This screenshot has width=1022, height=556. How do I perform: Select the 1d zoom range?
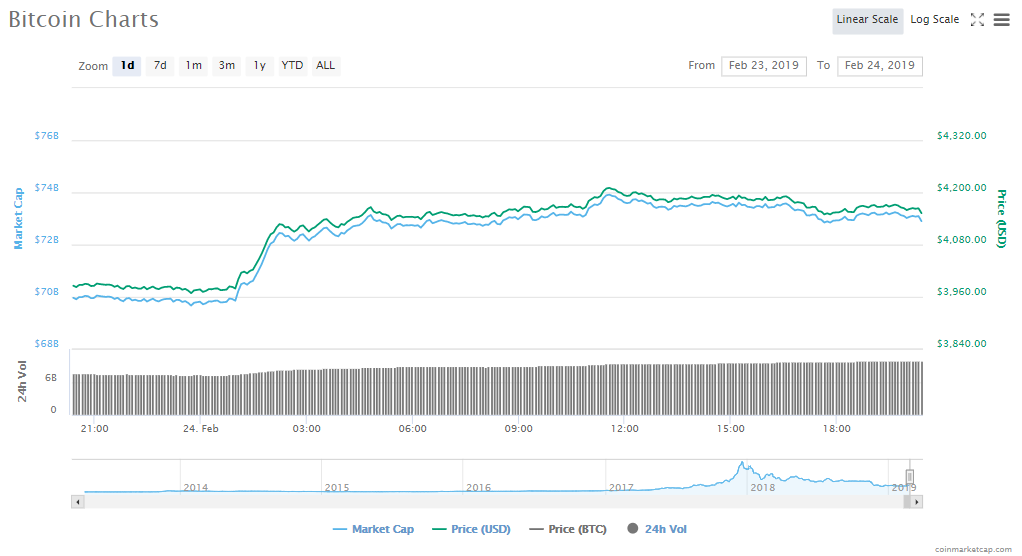click(127, 66)
